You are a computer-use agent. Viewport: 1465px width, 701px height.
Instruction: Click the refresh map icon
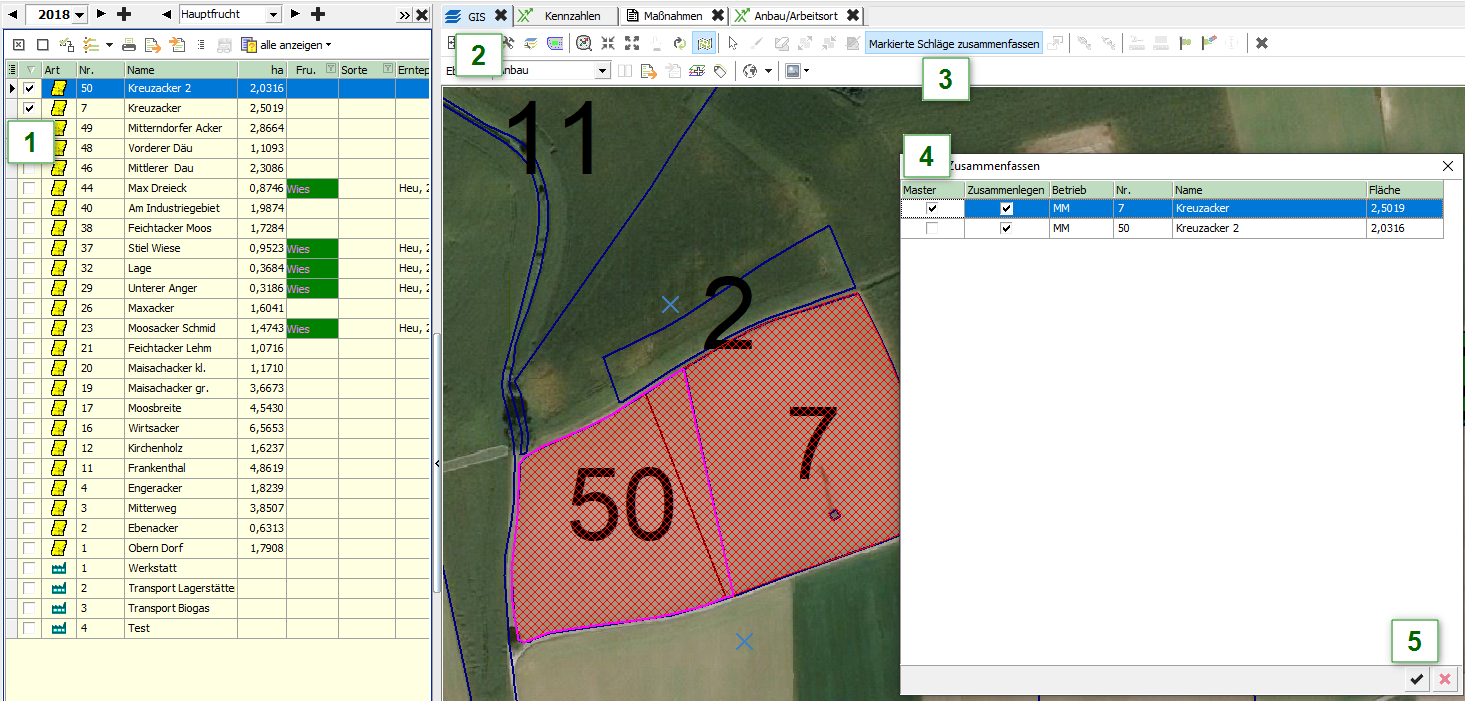680,44
